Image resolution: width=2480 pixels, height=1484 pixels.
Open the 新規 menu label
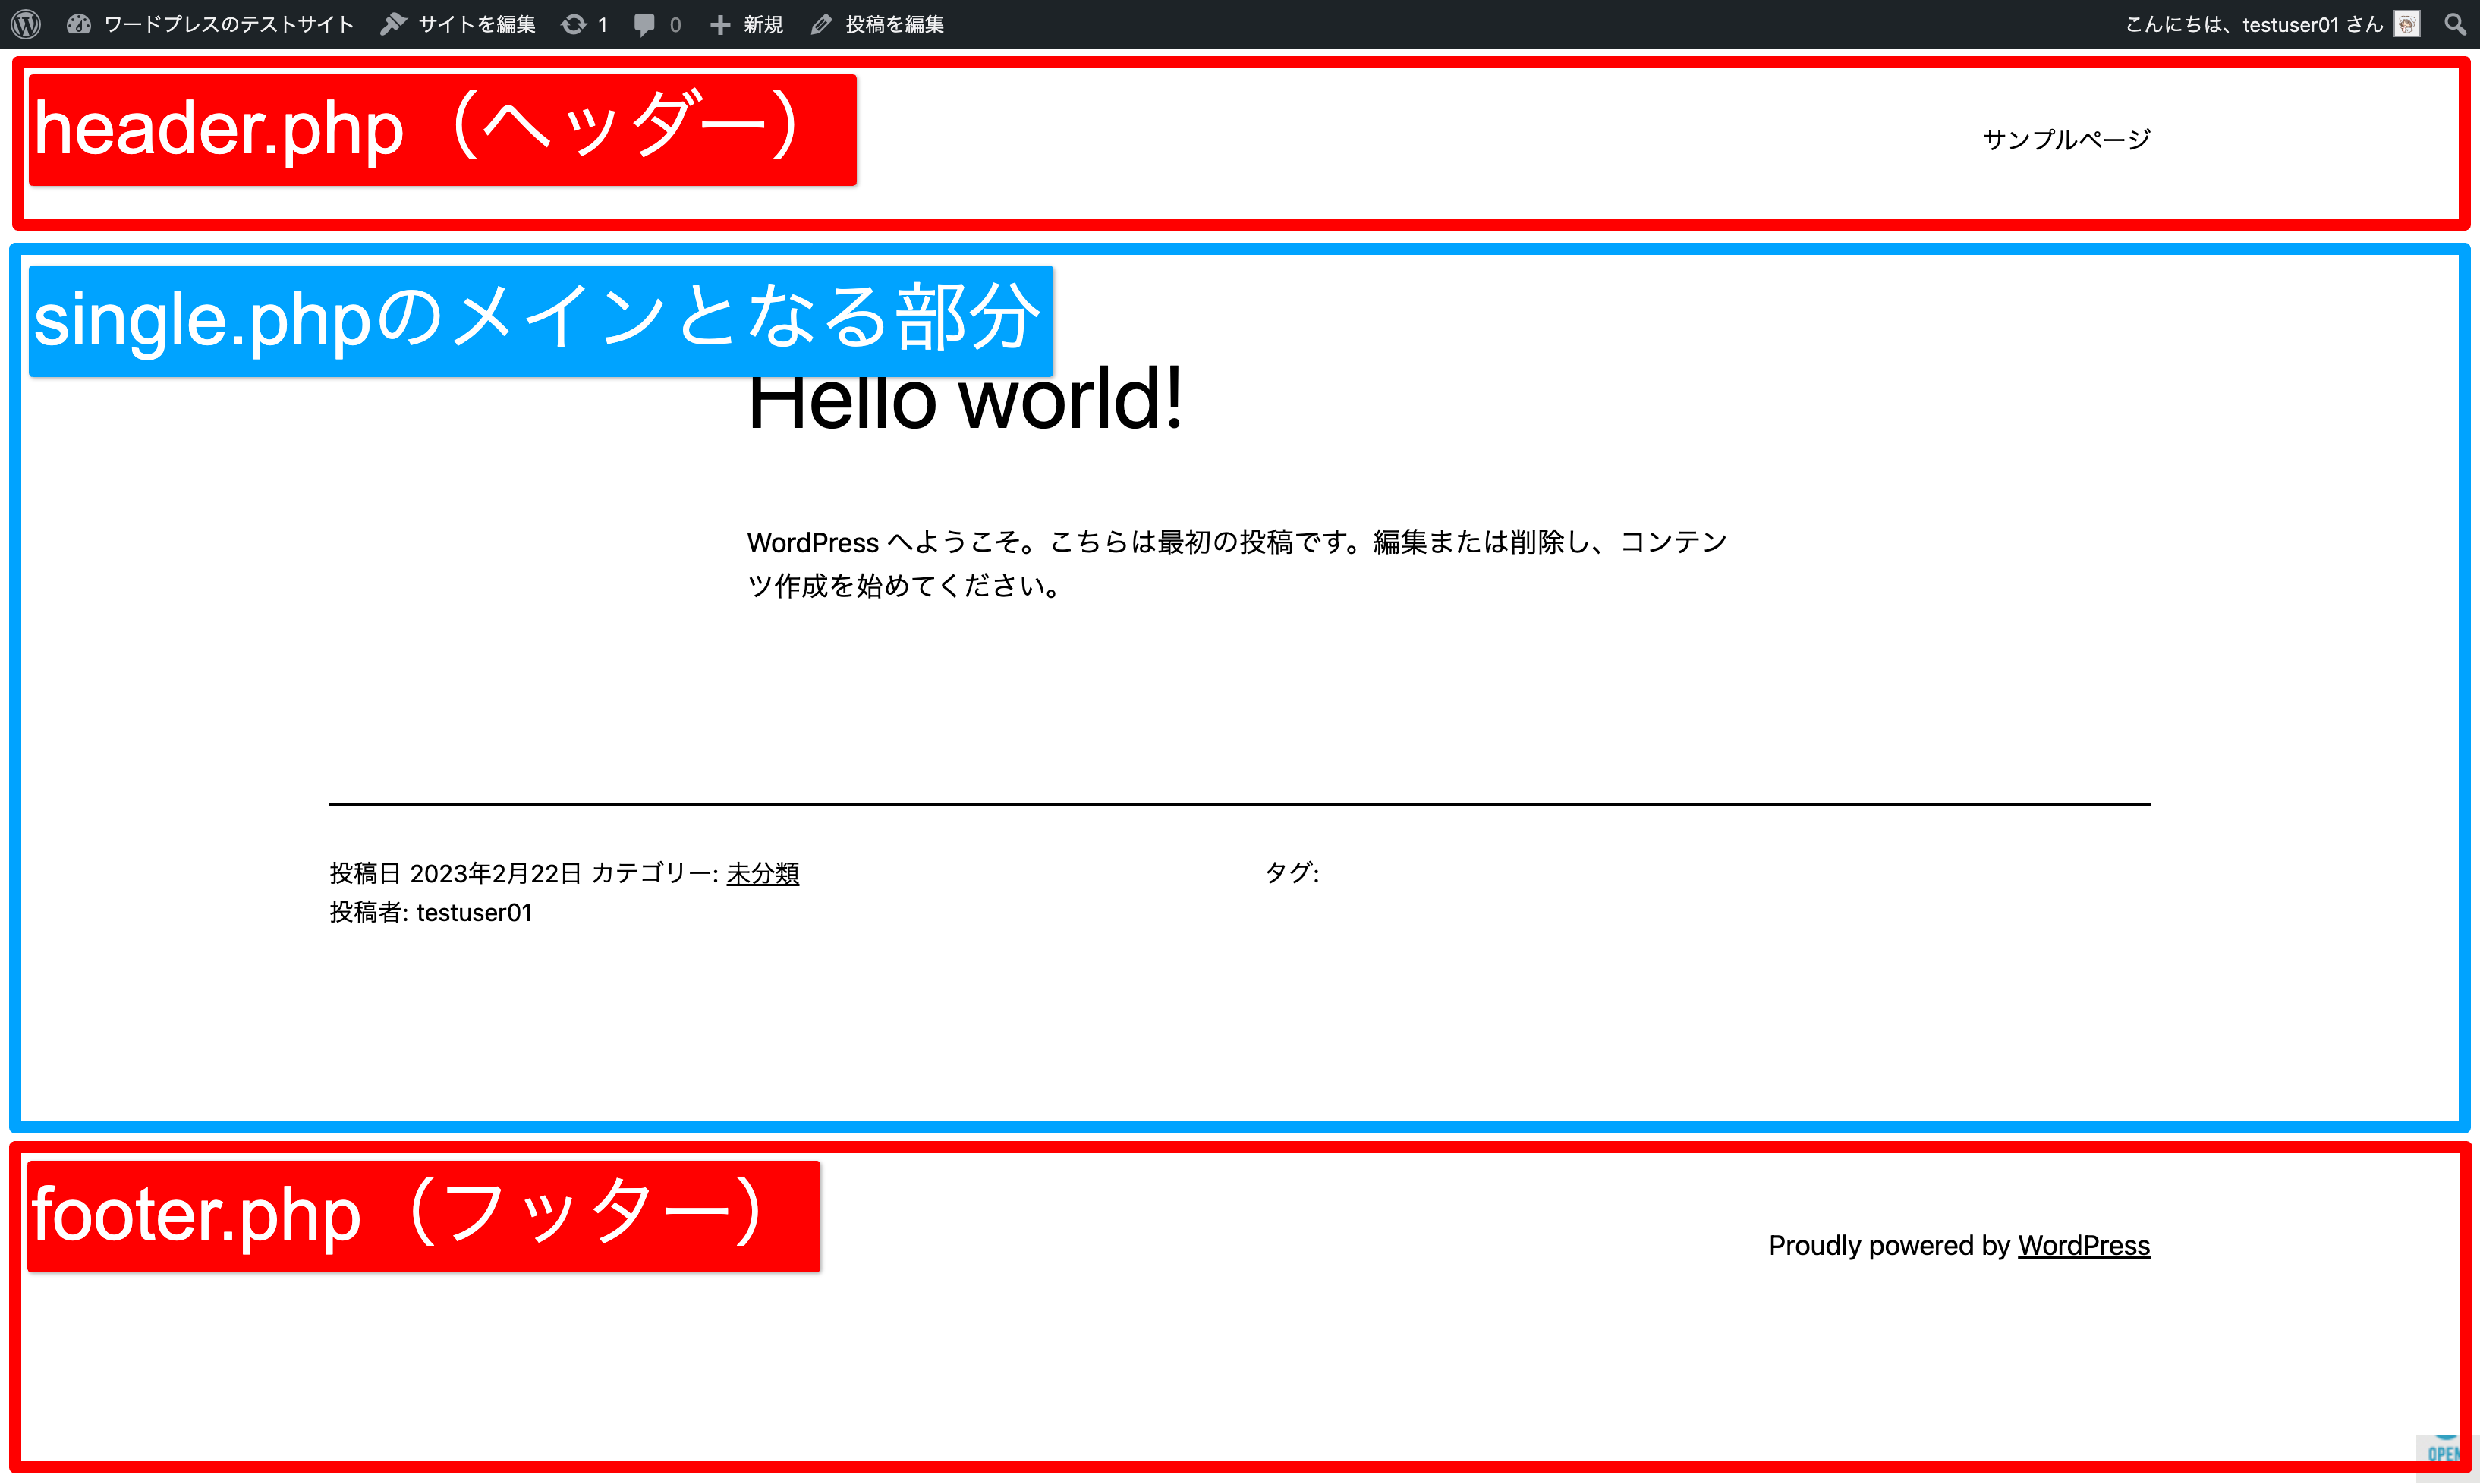pyautogui.click(x=763, y=24)
